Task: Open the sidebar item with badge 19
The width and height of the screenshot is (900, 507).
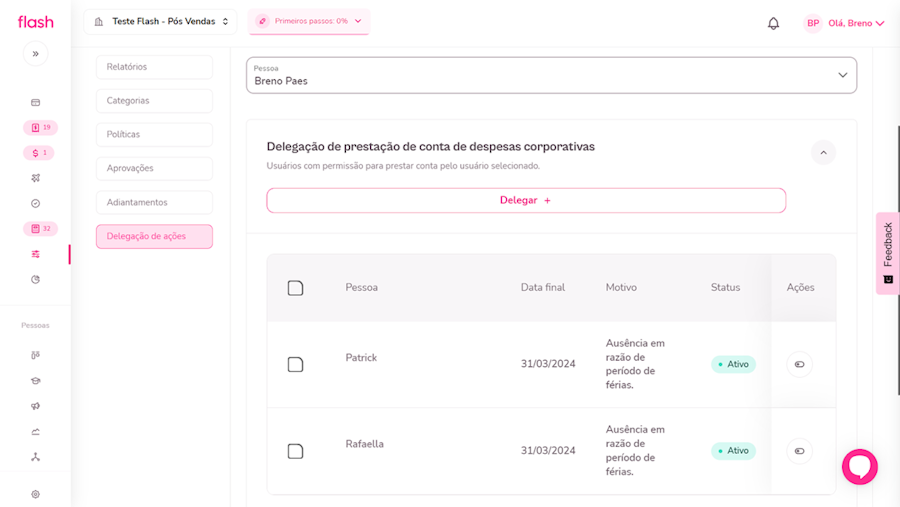Action: pyautogui.click(x=40, y=127)
